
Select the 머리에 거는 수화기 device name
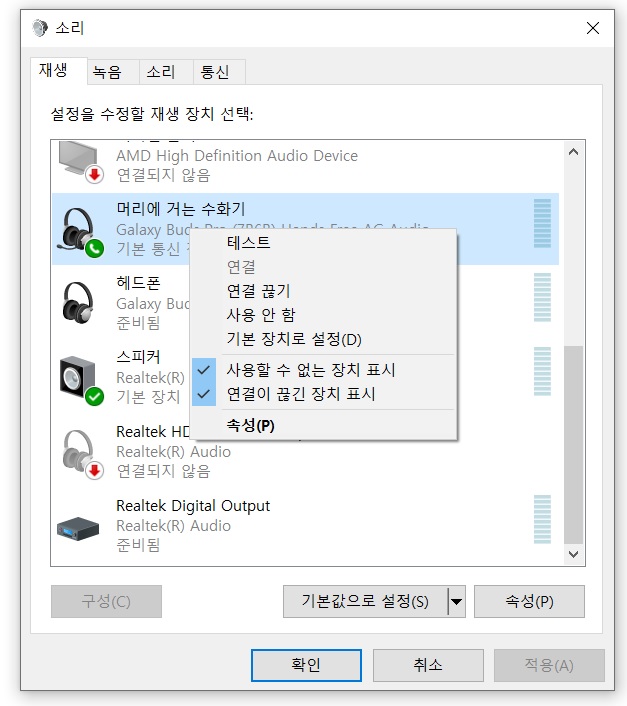point(180,209)
